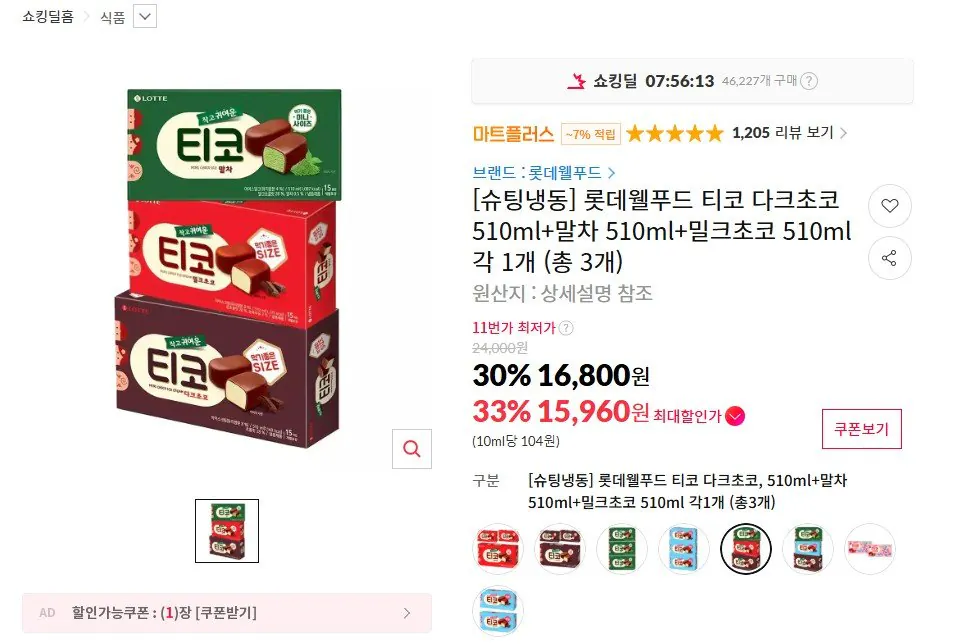956x644 pixels.
Task: Click the share icon below the heart
Action: [889, 258]
